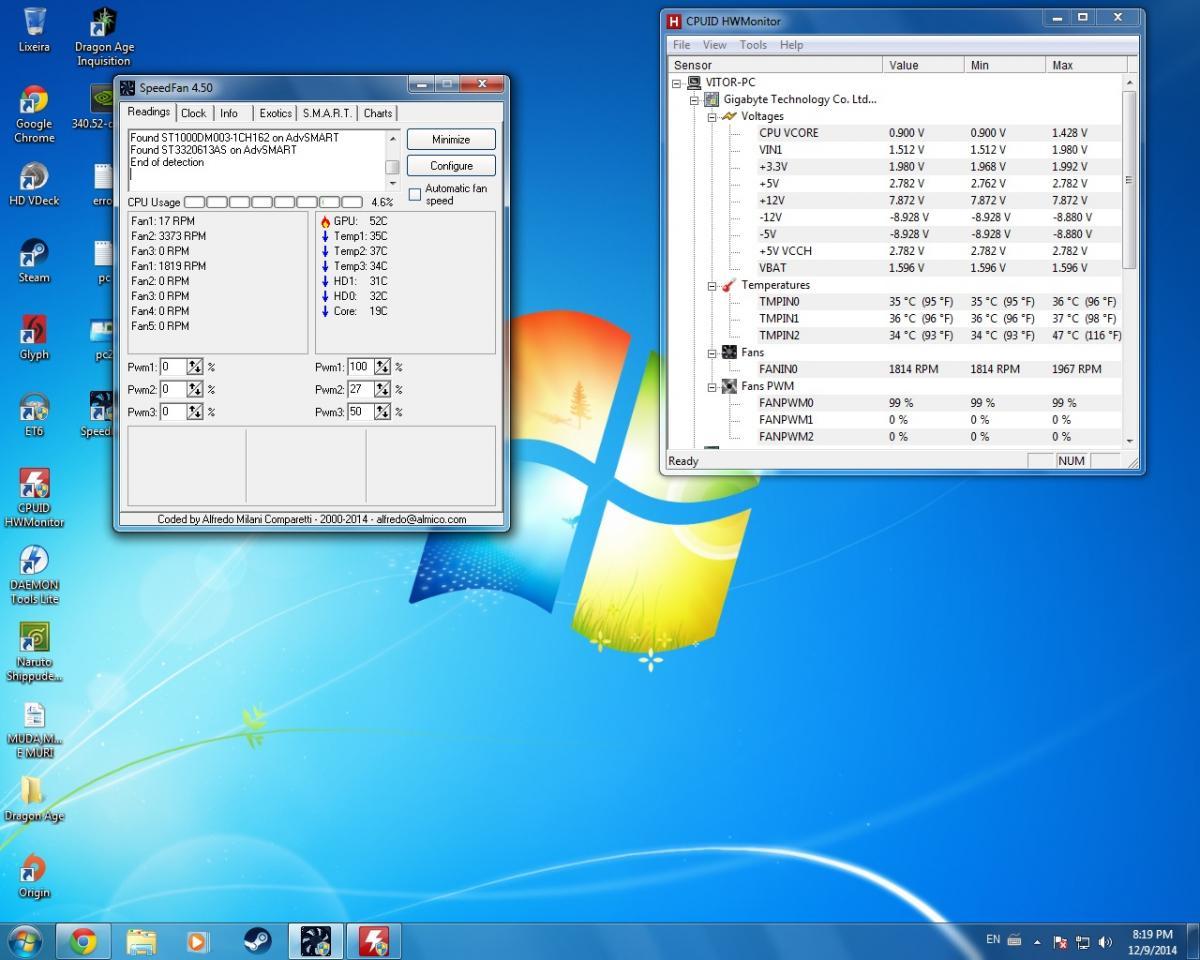
Task: Switch to SpeedFan via its taskbar button
Action: tap(316, 941)
